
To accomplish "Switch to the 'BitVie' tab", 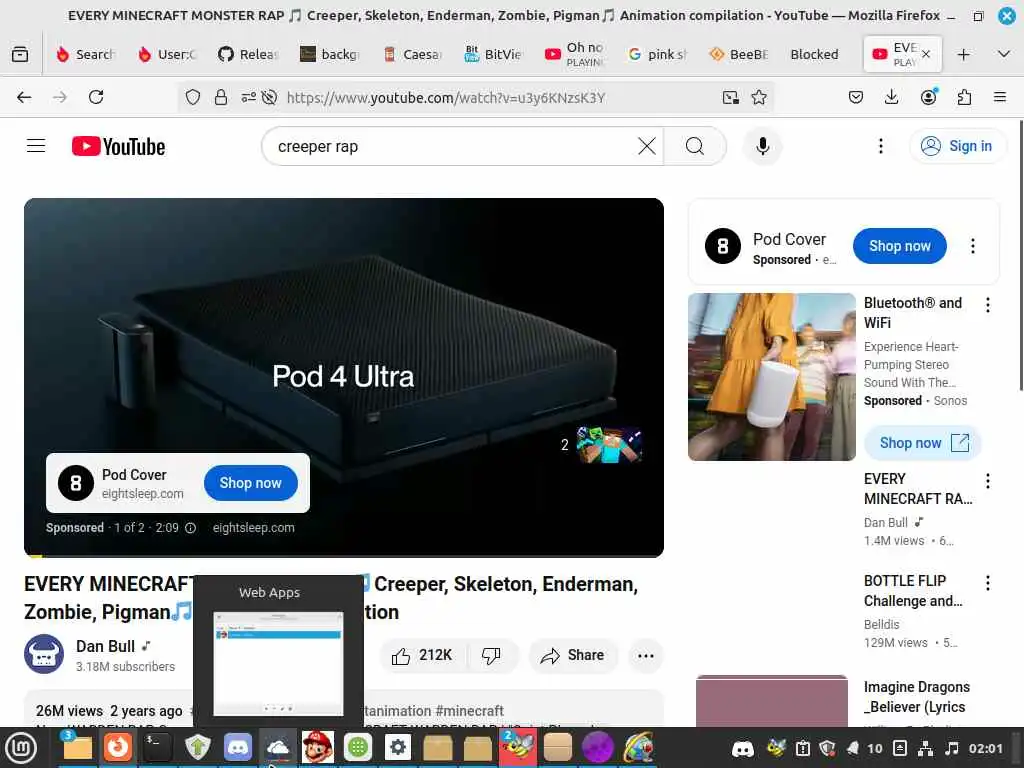I will click(494, 54).
